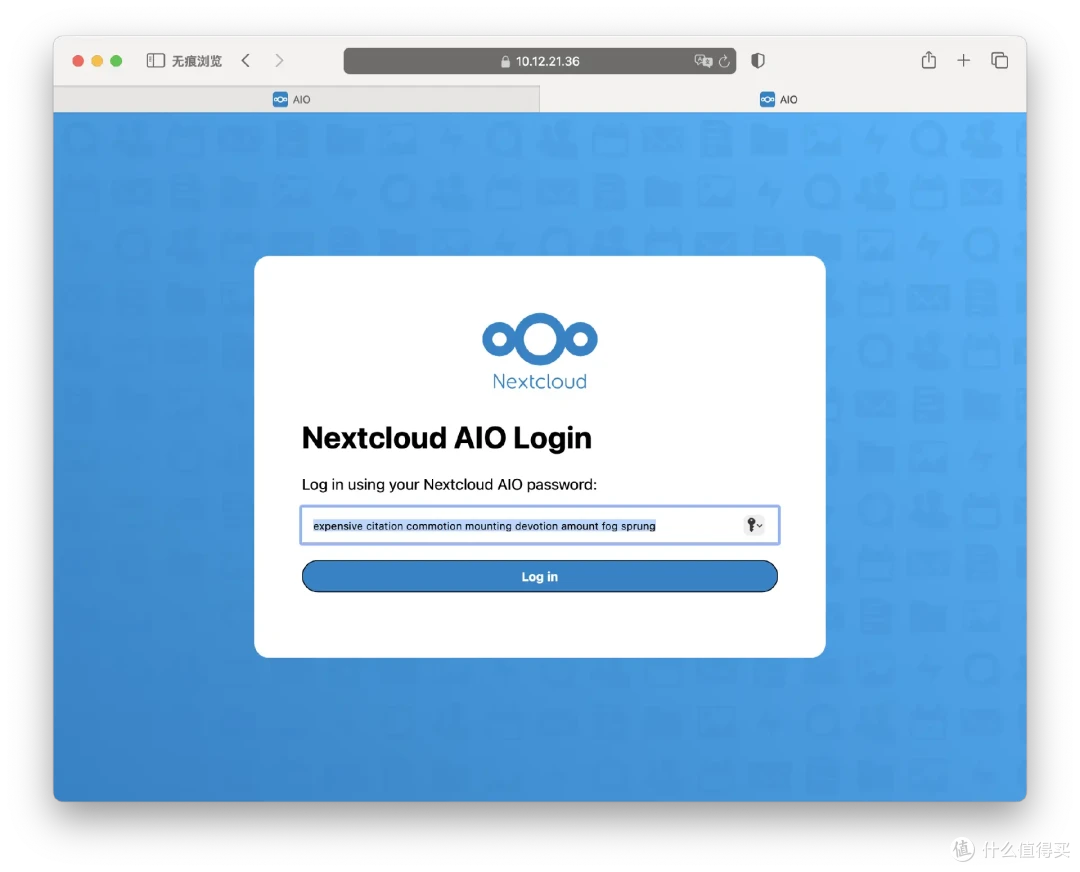
Task: Click the lock icon in the address bar
Action: pos(505,61)
